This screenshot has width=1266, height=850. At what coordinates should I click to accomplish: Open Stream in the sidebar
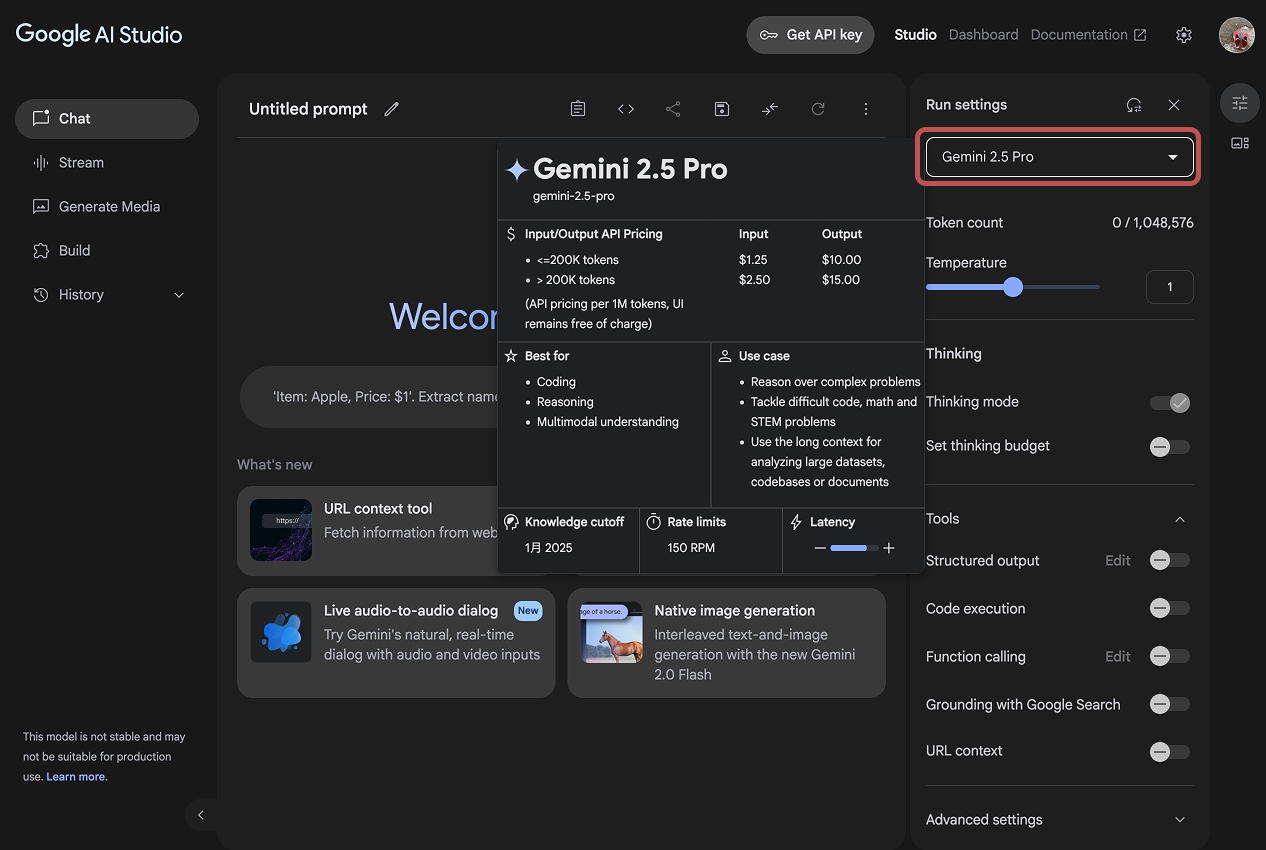tap(107, 162)
